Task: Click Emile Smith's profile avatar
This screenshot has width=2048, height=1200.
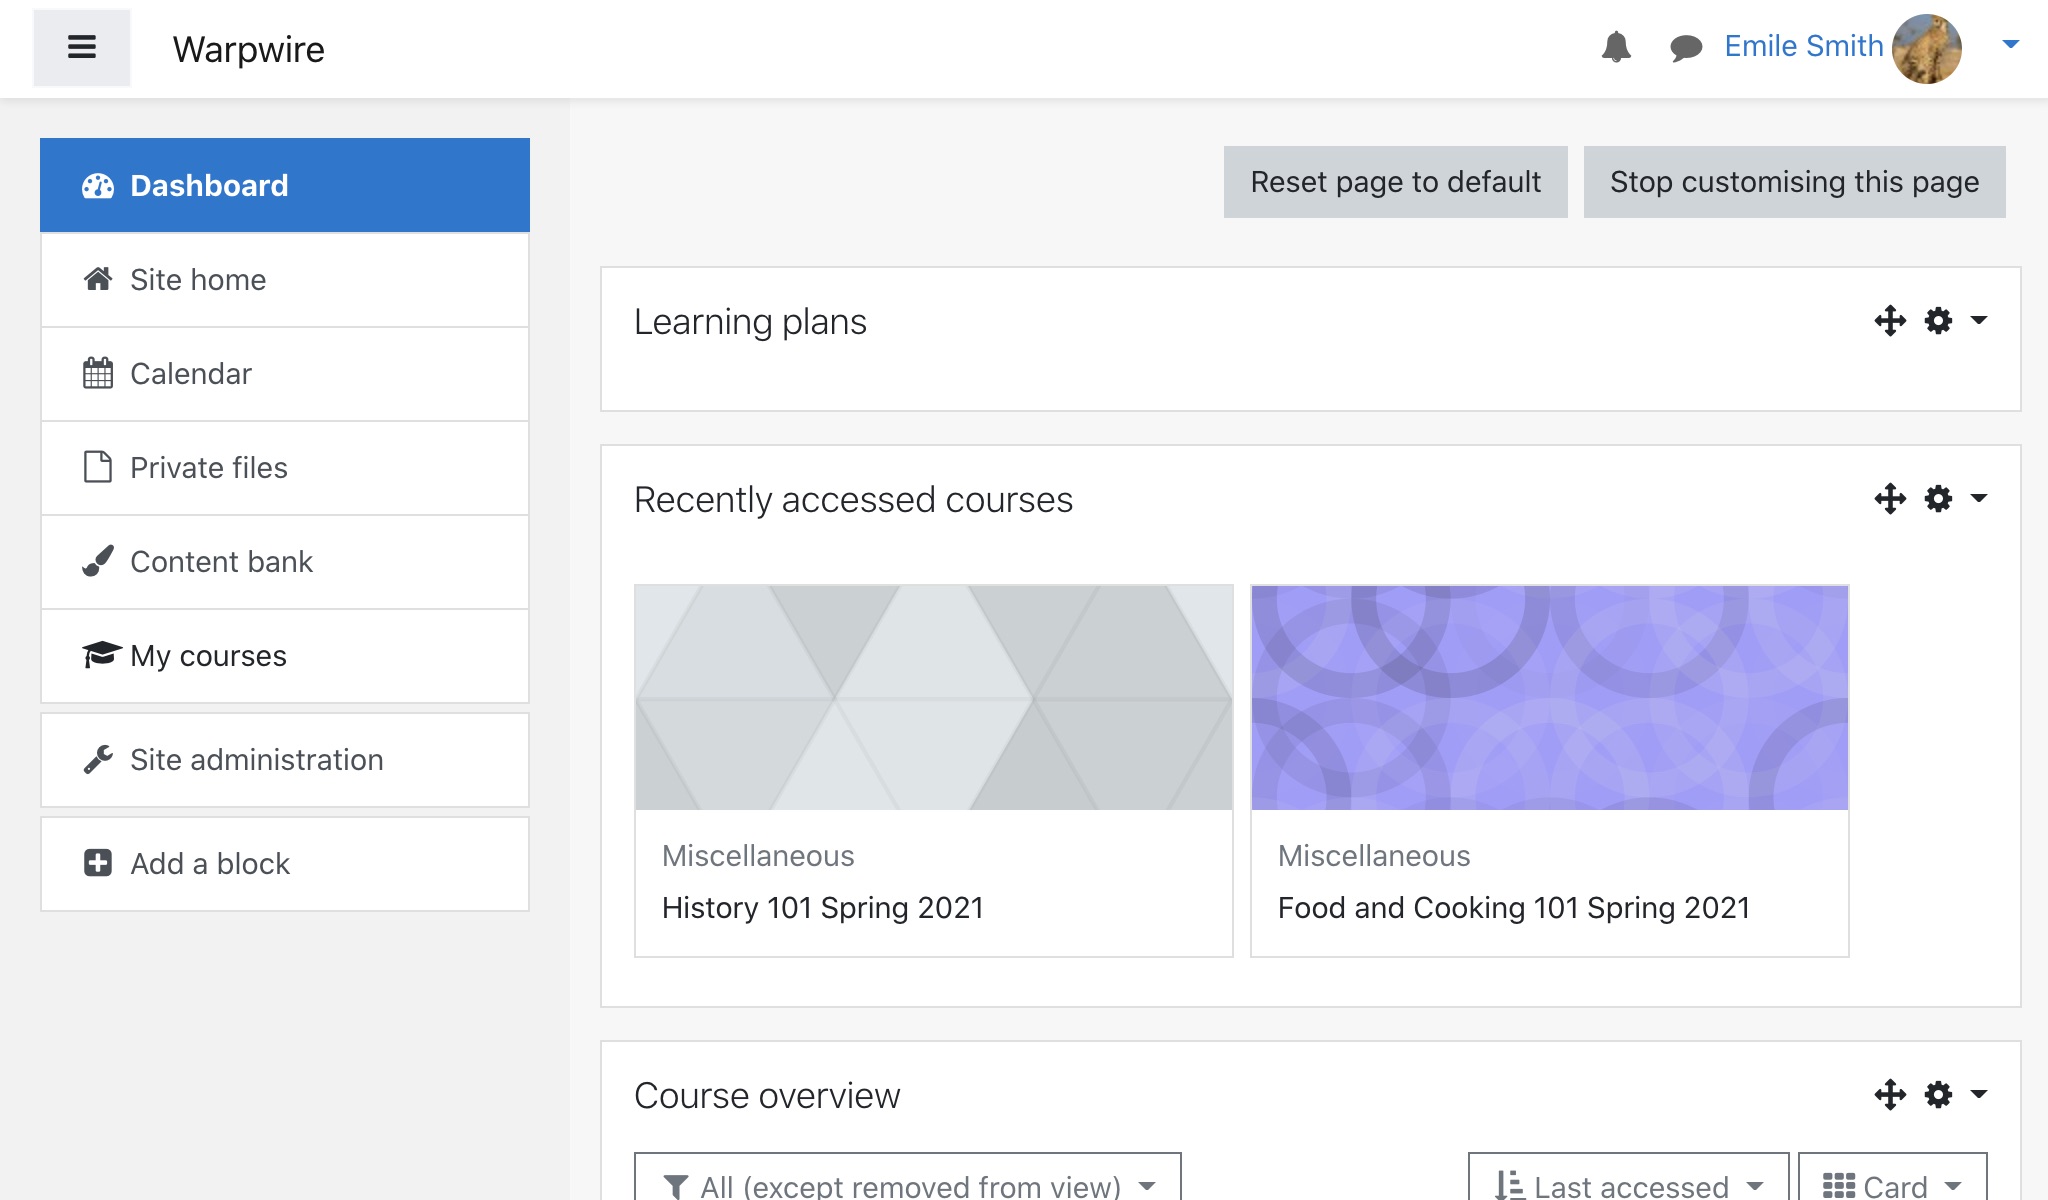Action: (1926, 48)
